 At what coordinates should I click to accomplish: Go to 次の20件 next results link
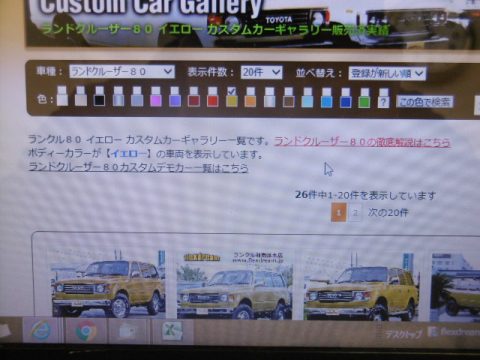tap(388, 212)
